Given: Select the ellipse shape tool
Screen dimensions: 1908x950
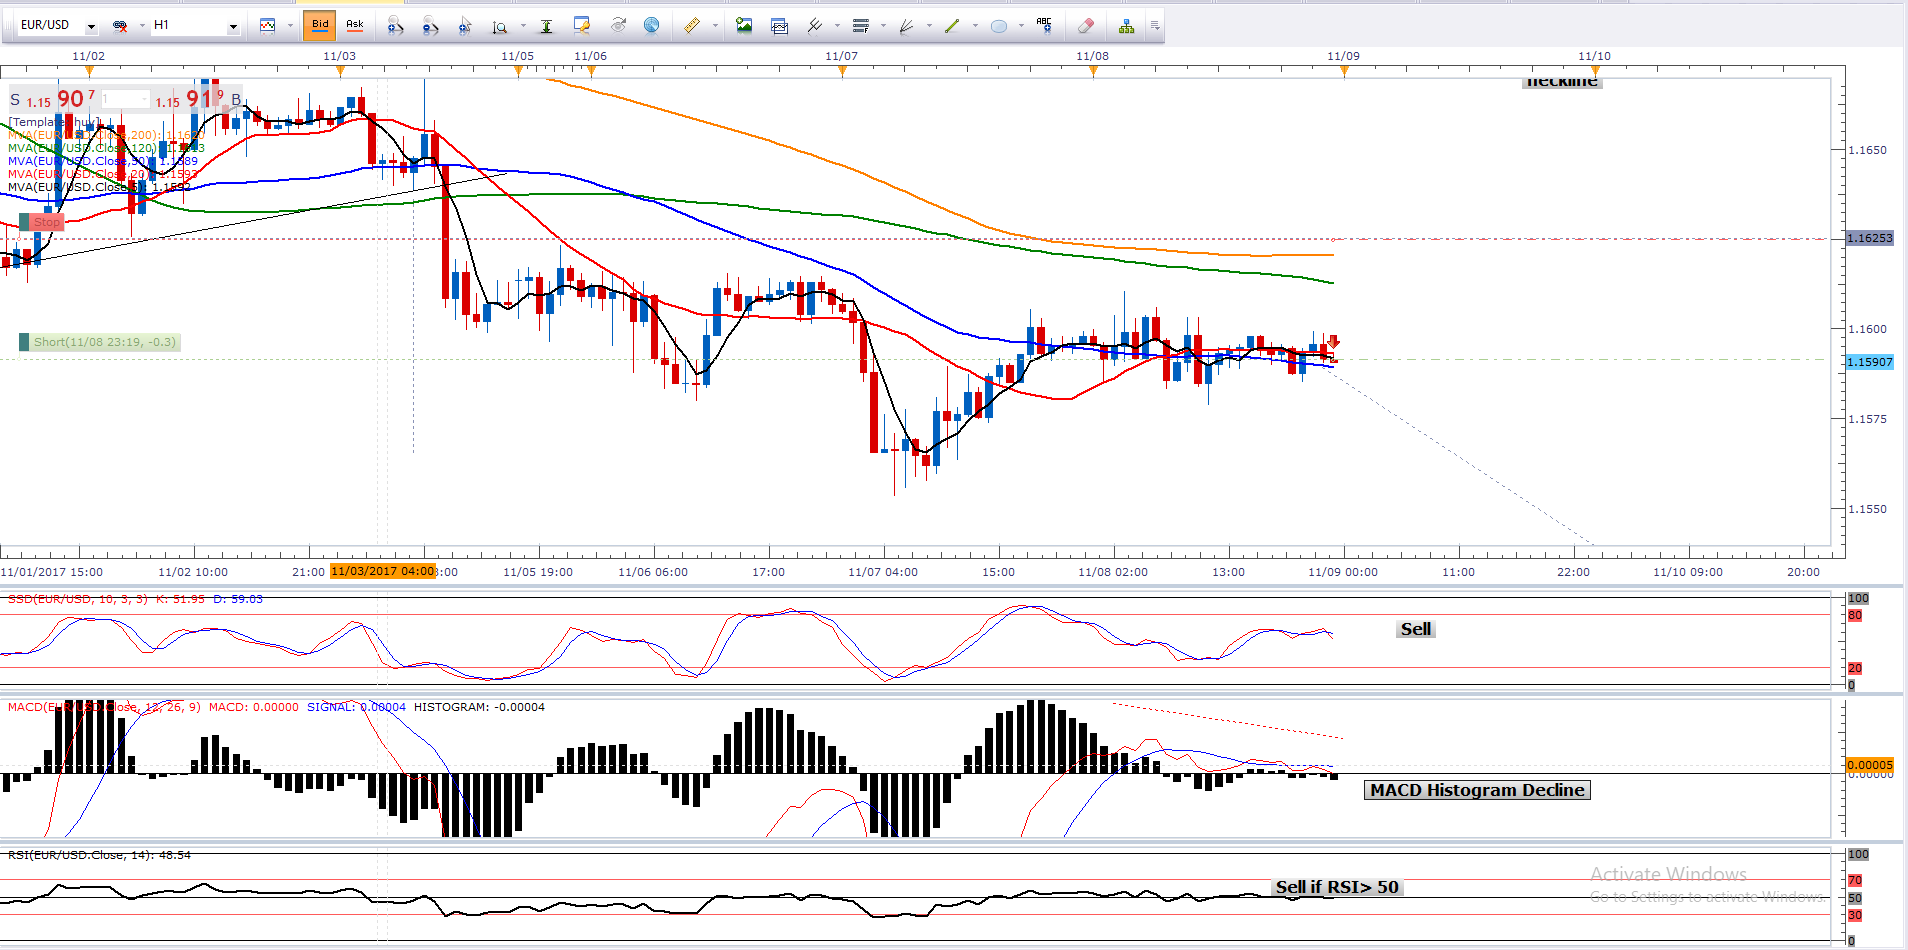Looking at the screenshot, I should click(x=998, y=26).
